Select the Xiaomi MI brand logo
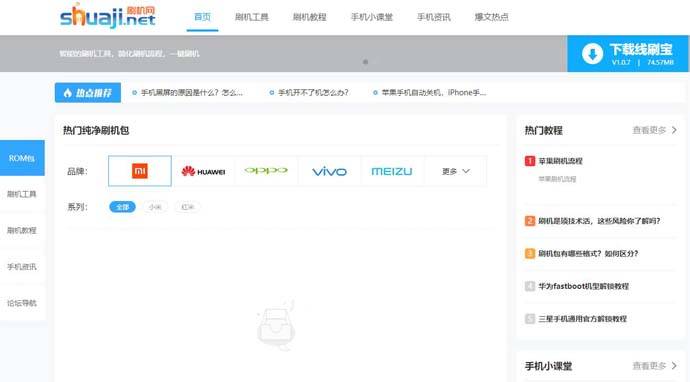 [x=140, y=171]
